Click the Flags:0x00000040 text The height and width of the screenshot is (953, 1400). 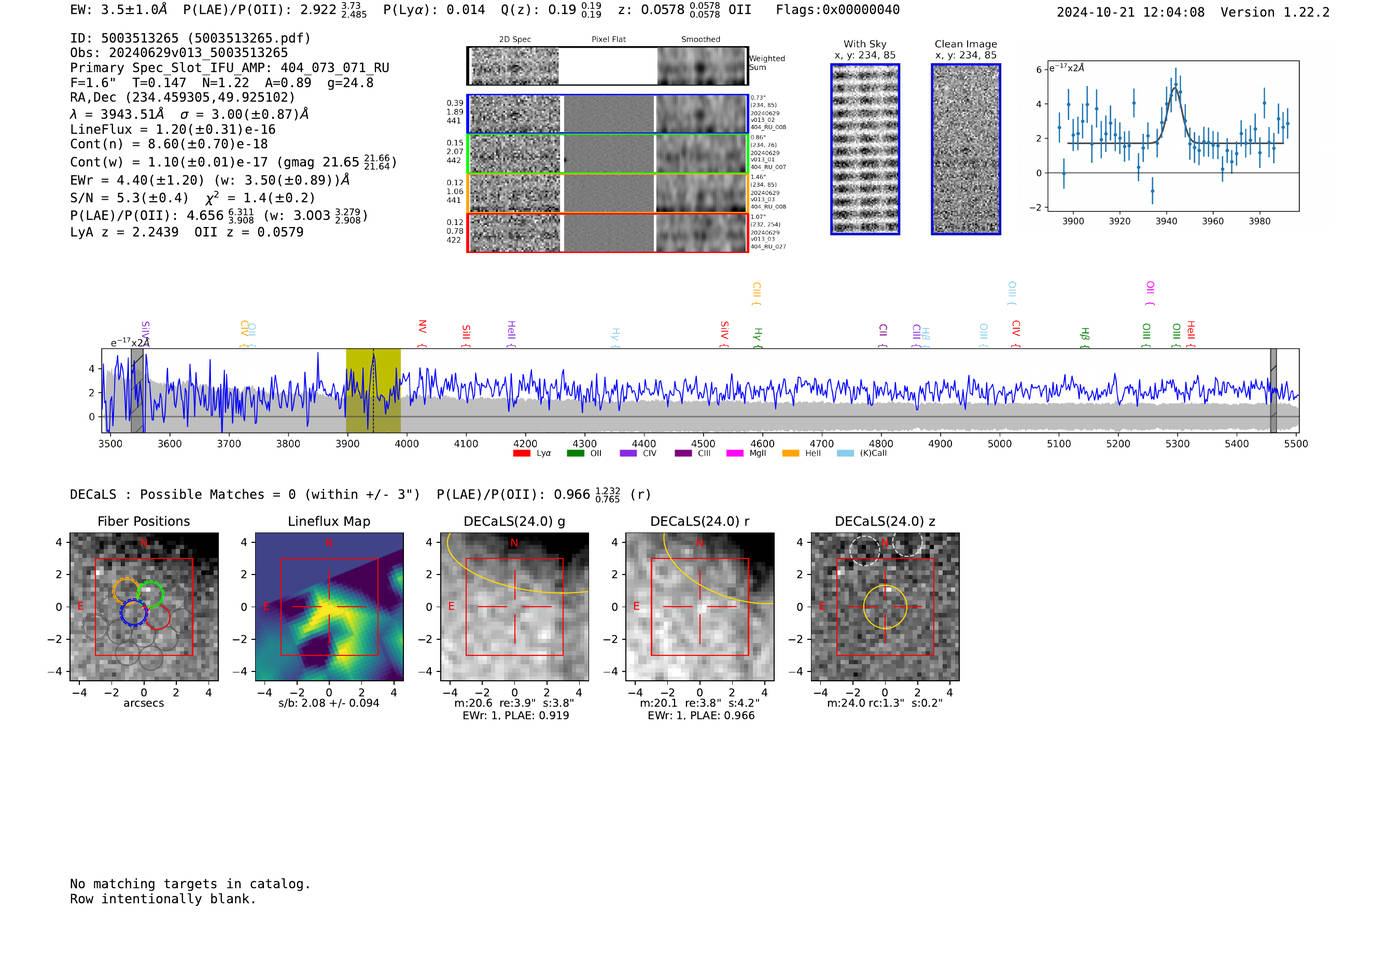coord(838,10)
